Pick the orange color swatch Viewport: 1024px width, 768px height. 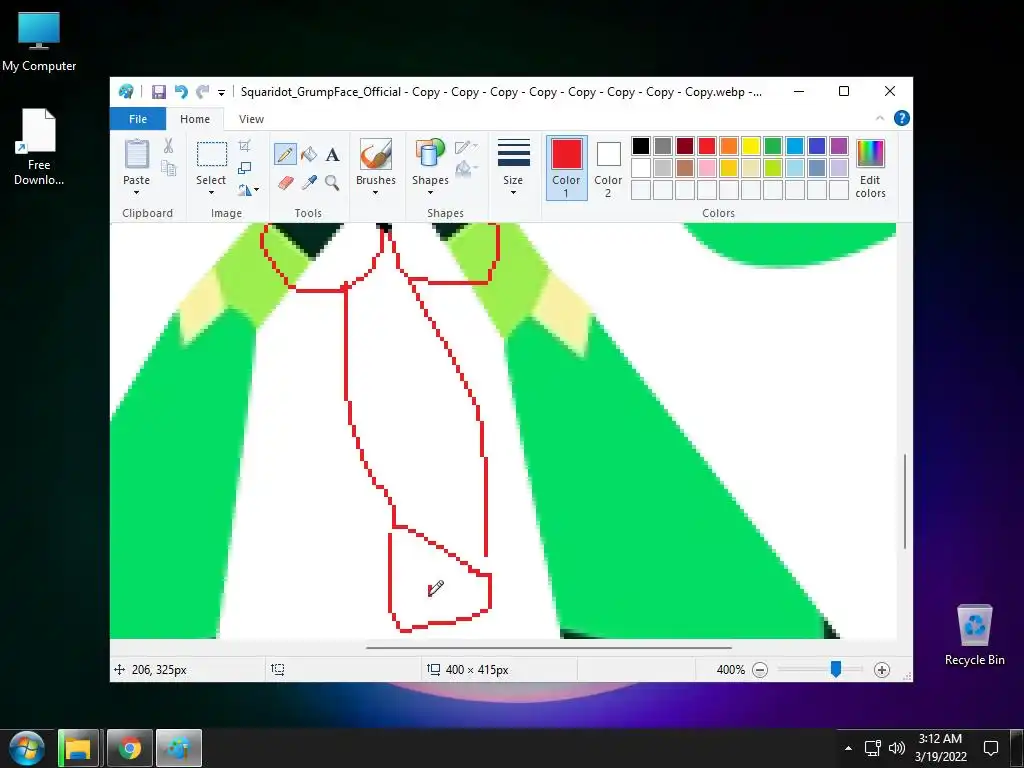pyautogui.click(x=729, y=146)
